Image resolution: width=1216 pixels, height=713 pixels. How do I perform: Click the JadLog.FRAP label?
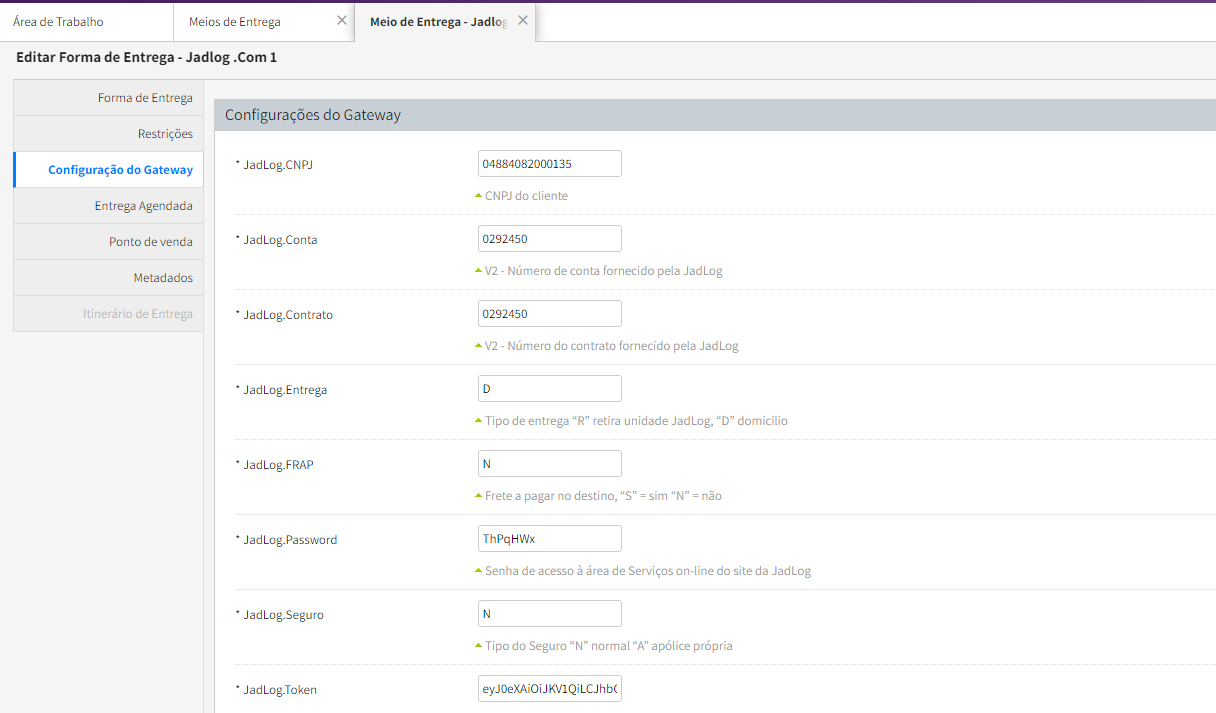tap(278, 465)
